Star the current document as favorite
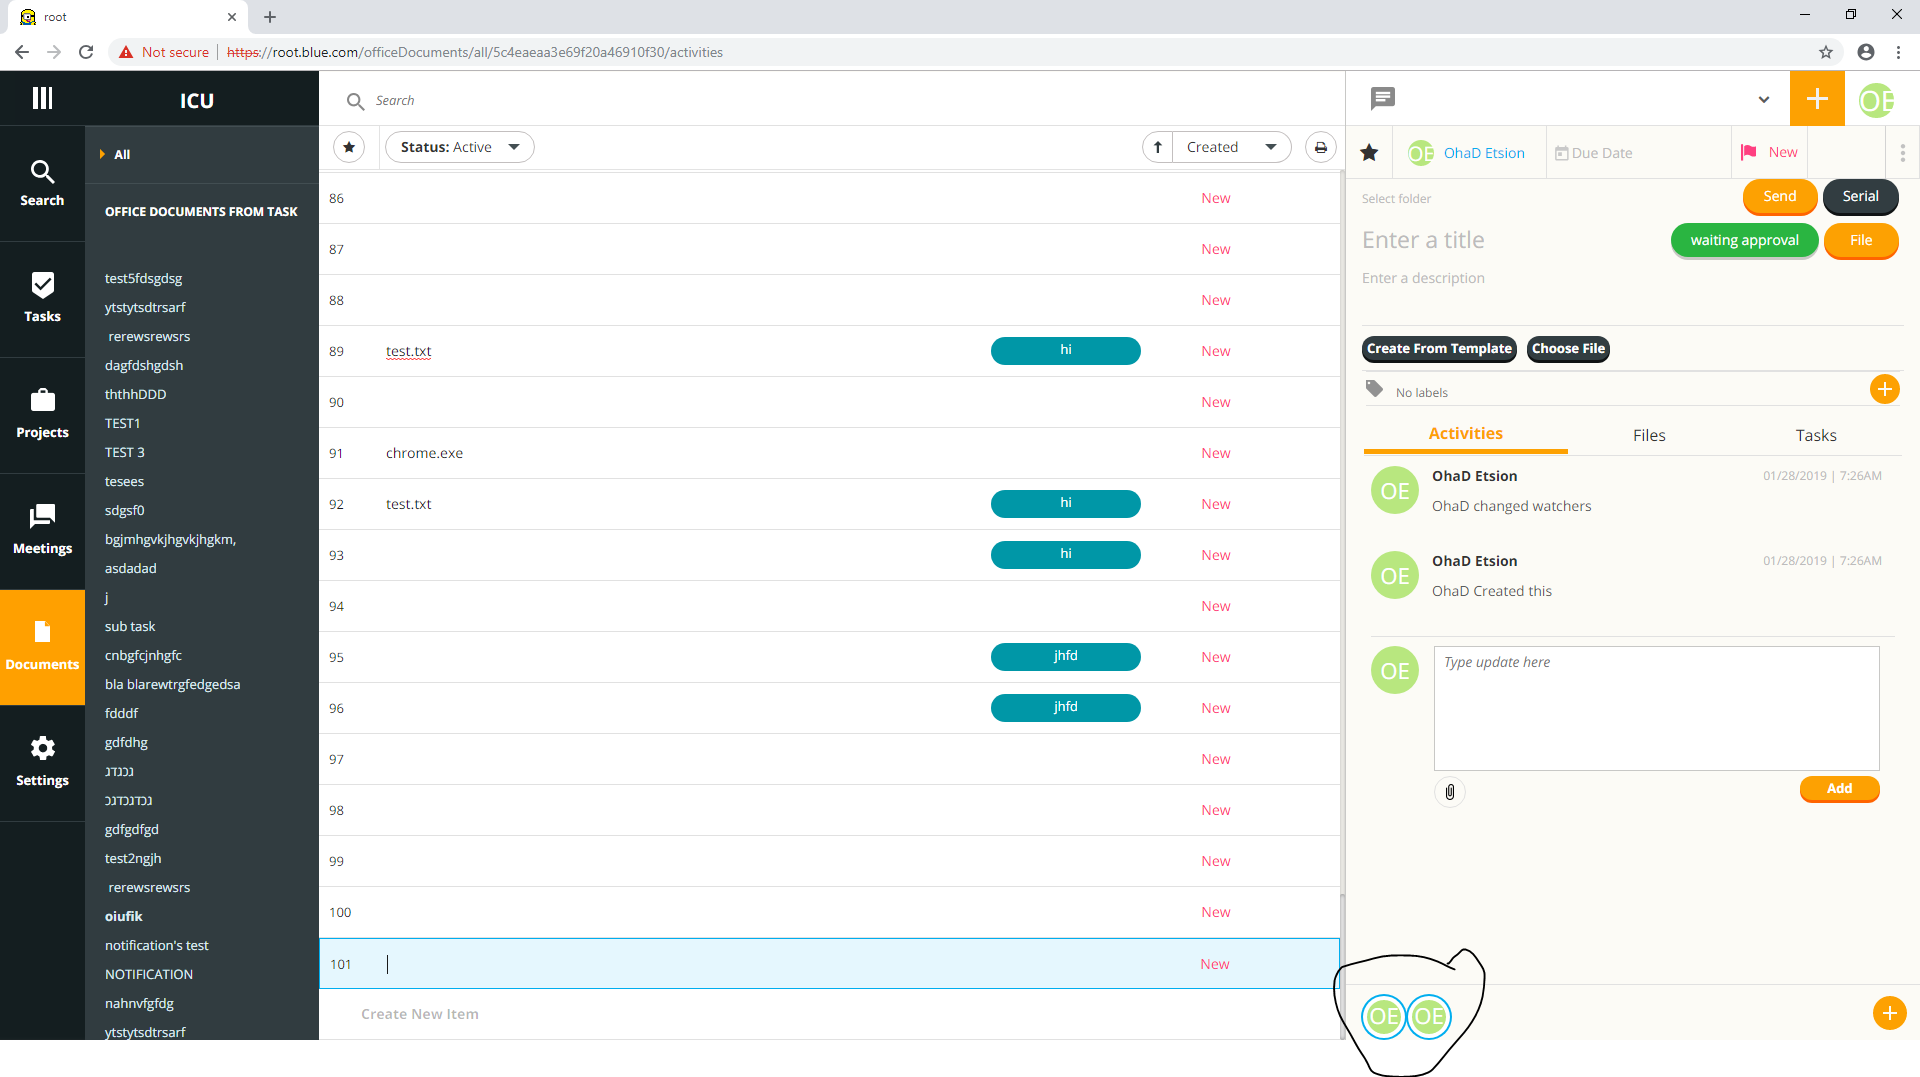 (x=1369, y=152)
